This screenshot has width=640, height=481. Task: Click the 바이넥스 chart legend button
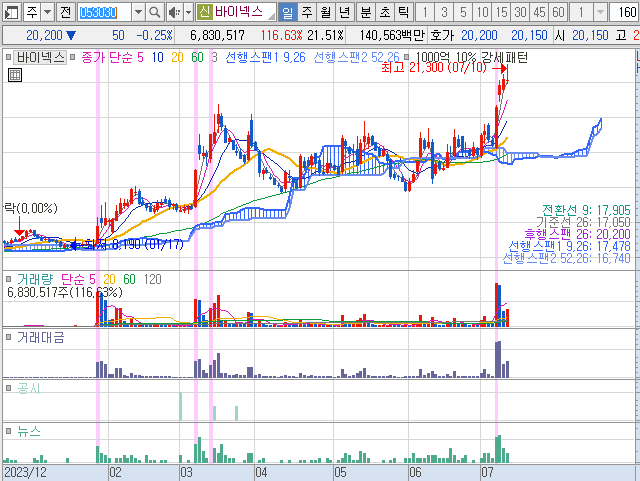coord(40,57)
